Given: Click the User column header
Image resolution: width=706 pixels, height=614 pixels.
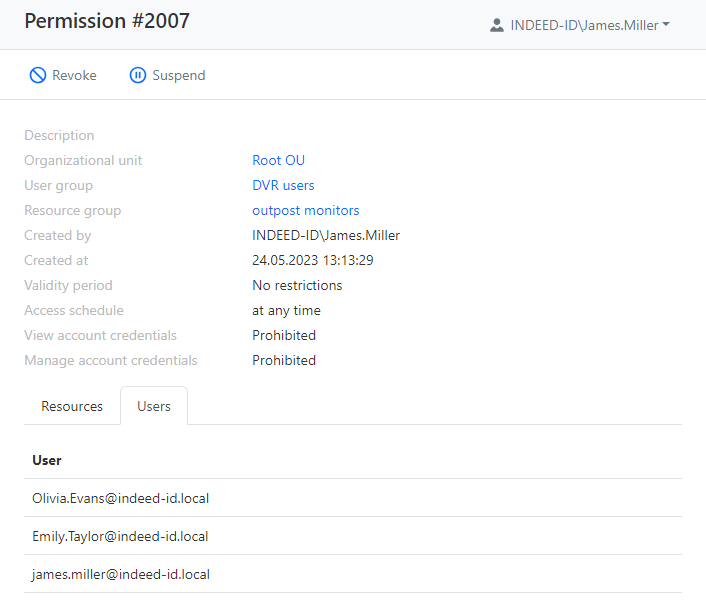Looking at the screenshot, I should pyautogui.click(x=47, y=460).
